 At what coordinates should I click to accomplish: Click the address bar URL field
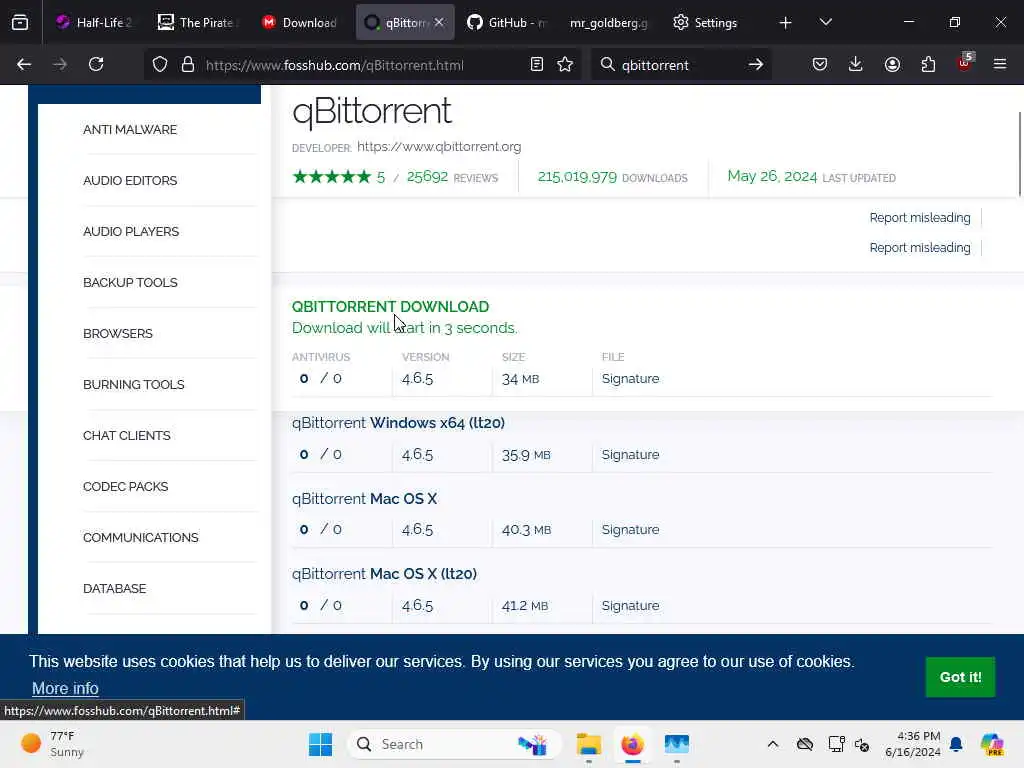[x=363, y=65]
